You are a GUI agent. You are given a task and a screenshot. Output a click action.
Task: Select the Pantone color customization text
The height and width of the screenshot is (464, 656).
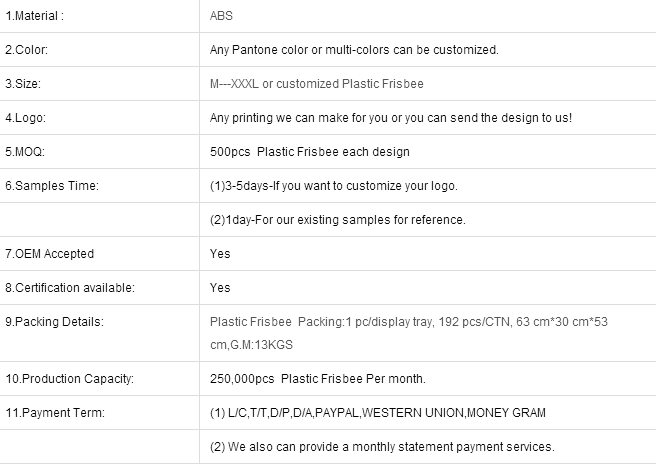(354, 50)
